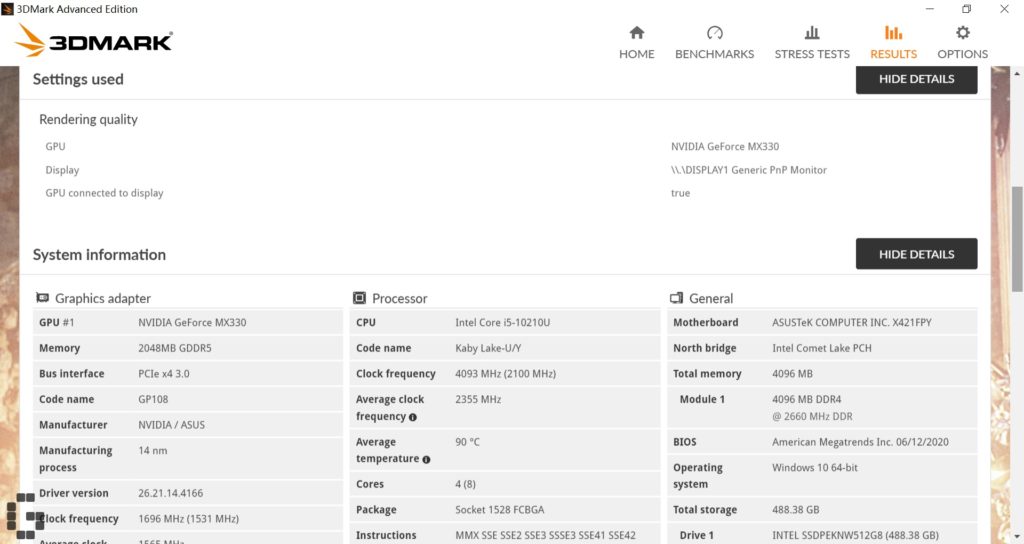This screenshot has height=544, width=1024.
Task: Click '90 °C' average temperature value
Action: (x=467, y=442)
